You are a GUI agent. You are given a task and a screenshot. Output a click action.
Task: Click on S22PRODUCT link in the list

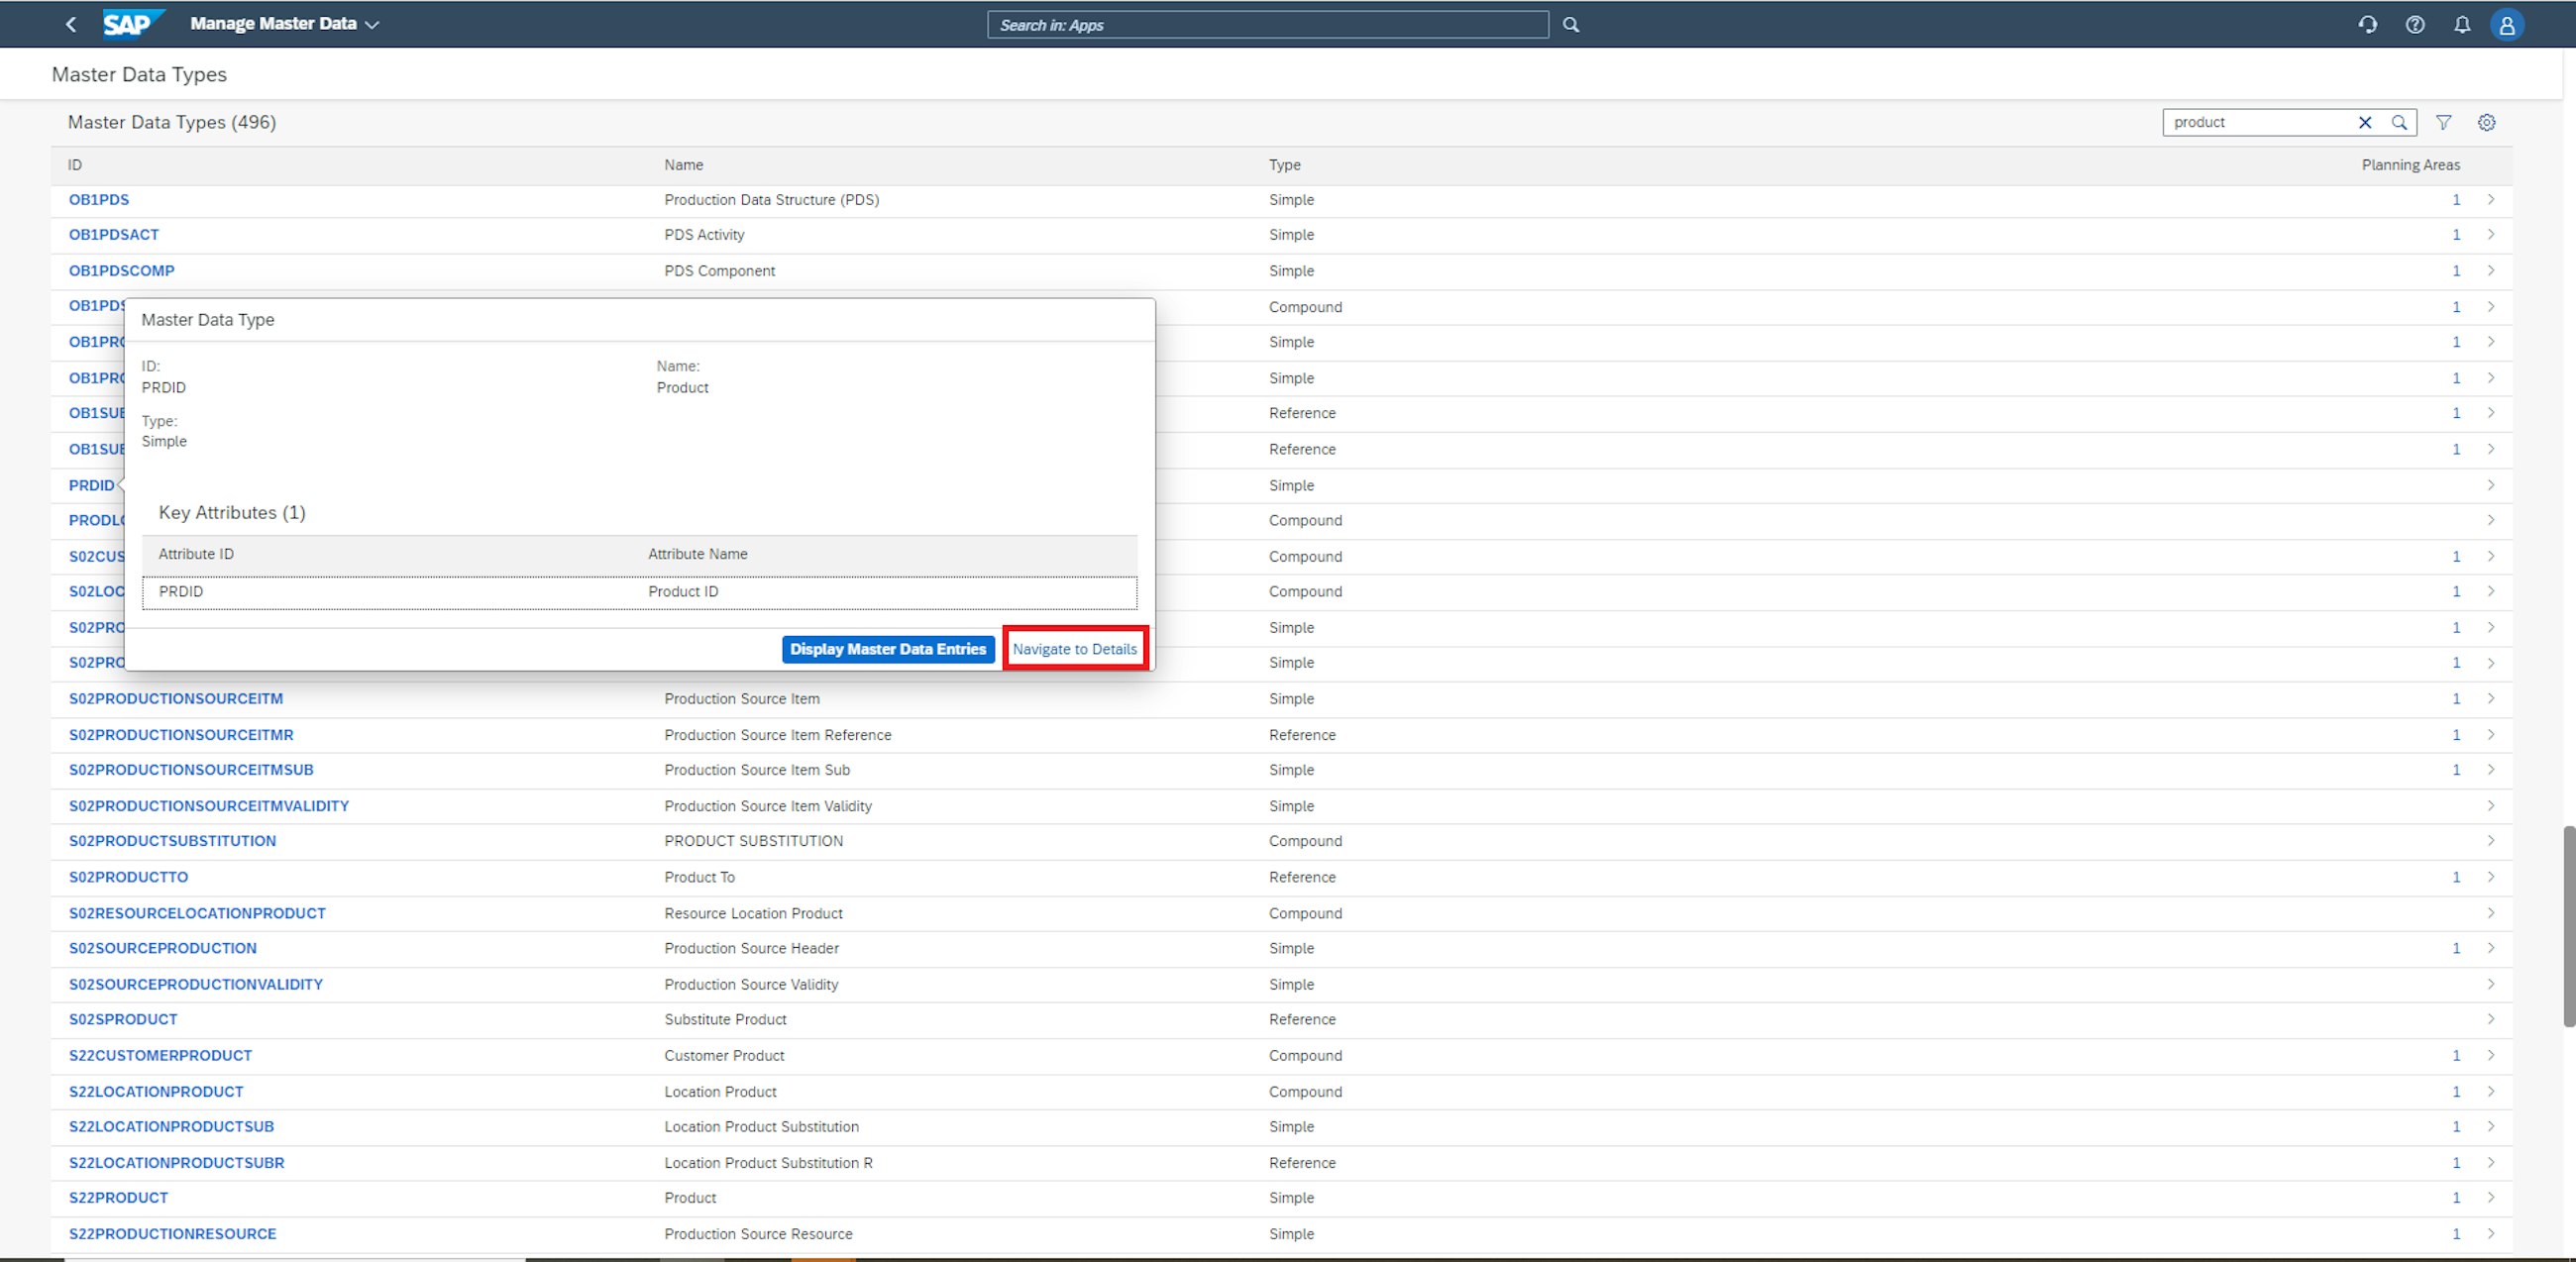click(x=115, y=1198)
